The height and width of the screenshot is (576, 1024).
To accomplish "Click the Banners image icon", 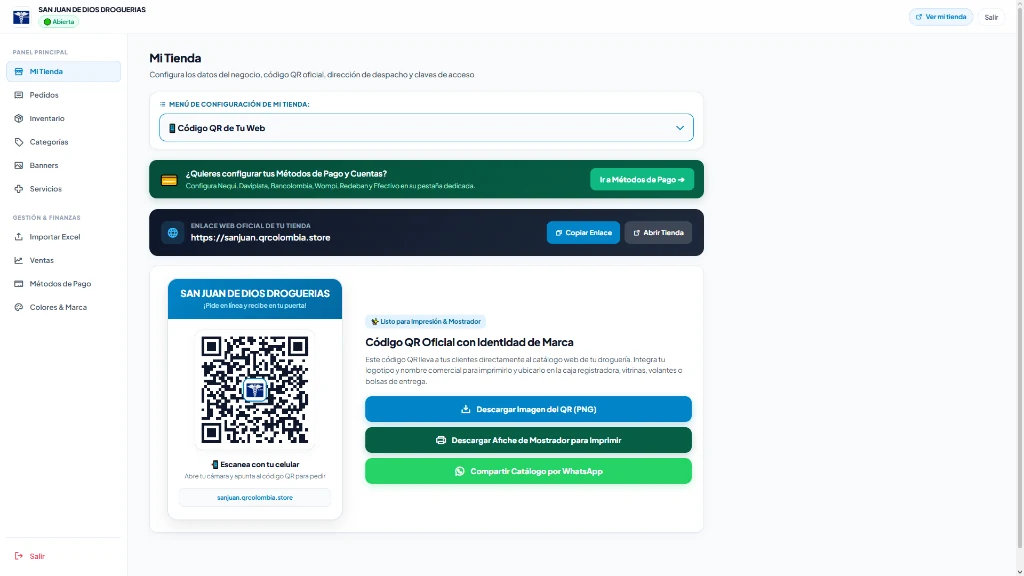I will [x=18, y=165].
